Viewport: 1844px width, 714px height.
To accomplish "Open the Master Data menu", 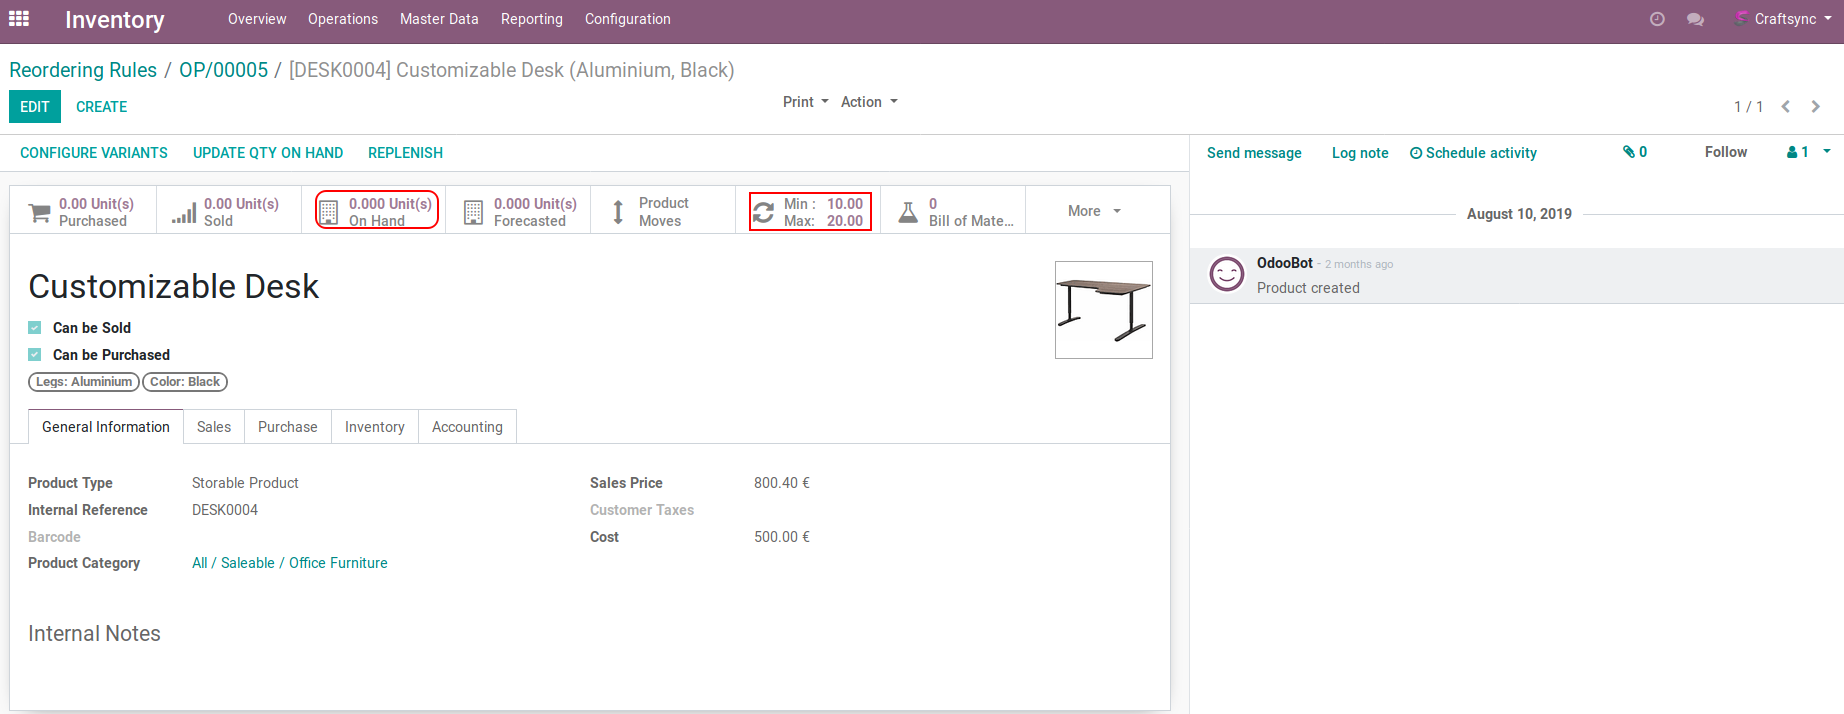I will pos(438,19).
